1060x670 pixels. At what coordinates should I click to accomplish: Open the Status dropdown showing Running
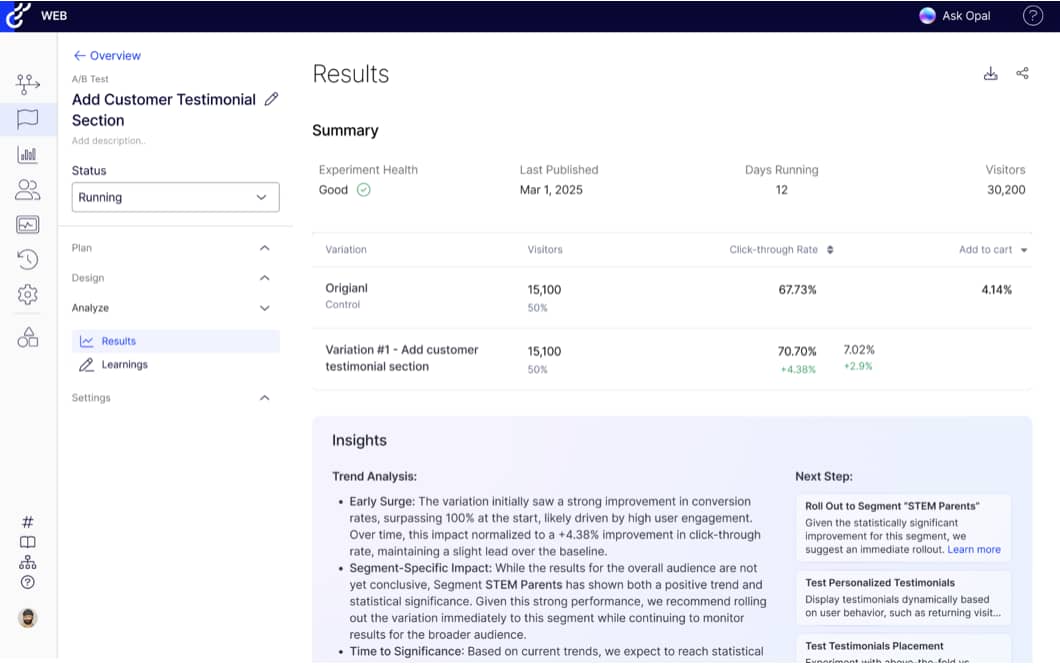tap(175, 197)
